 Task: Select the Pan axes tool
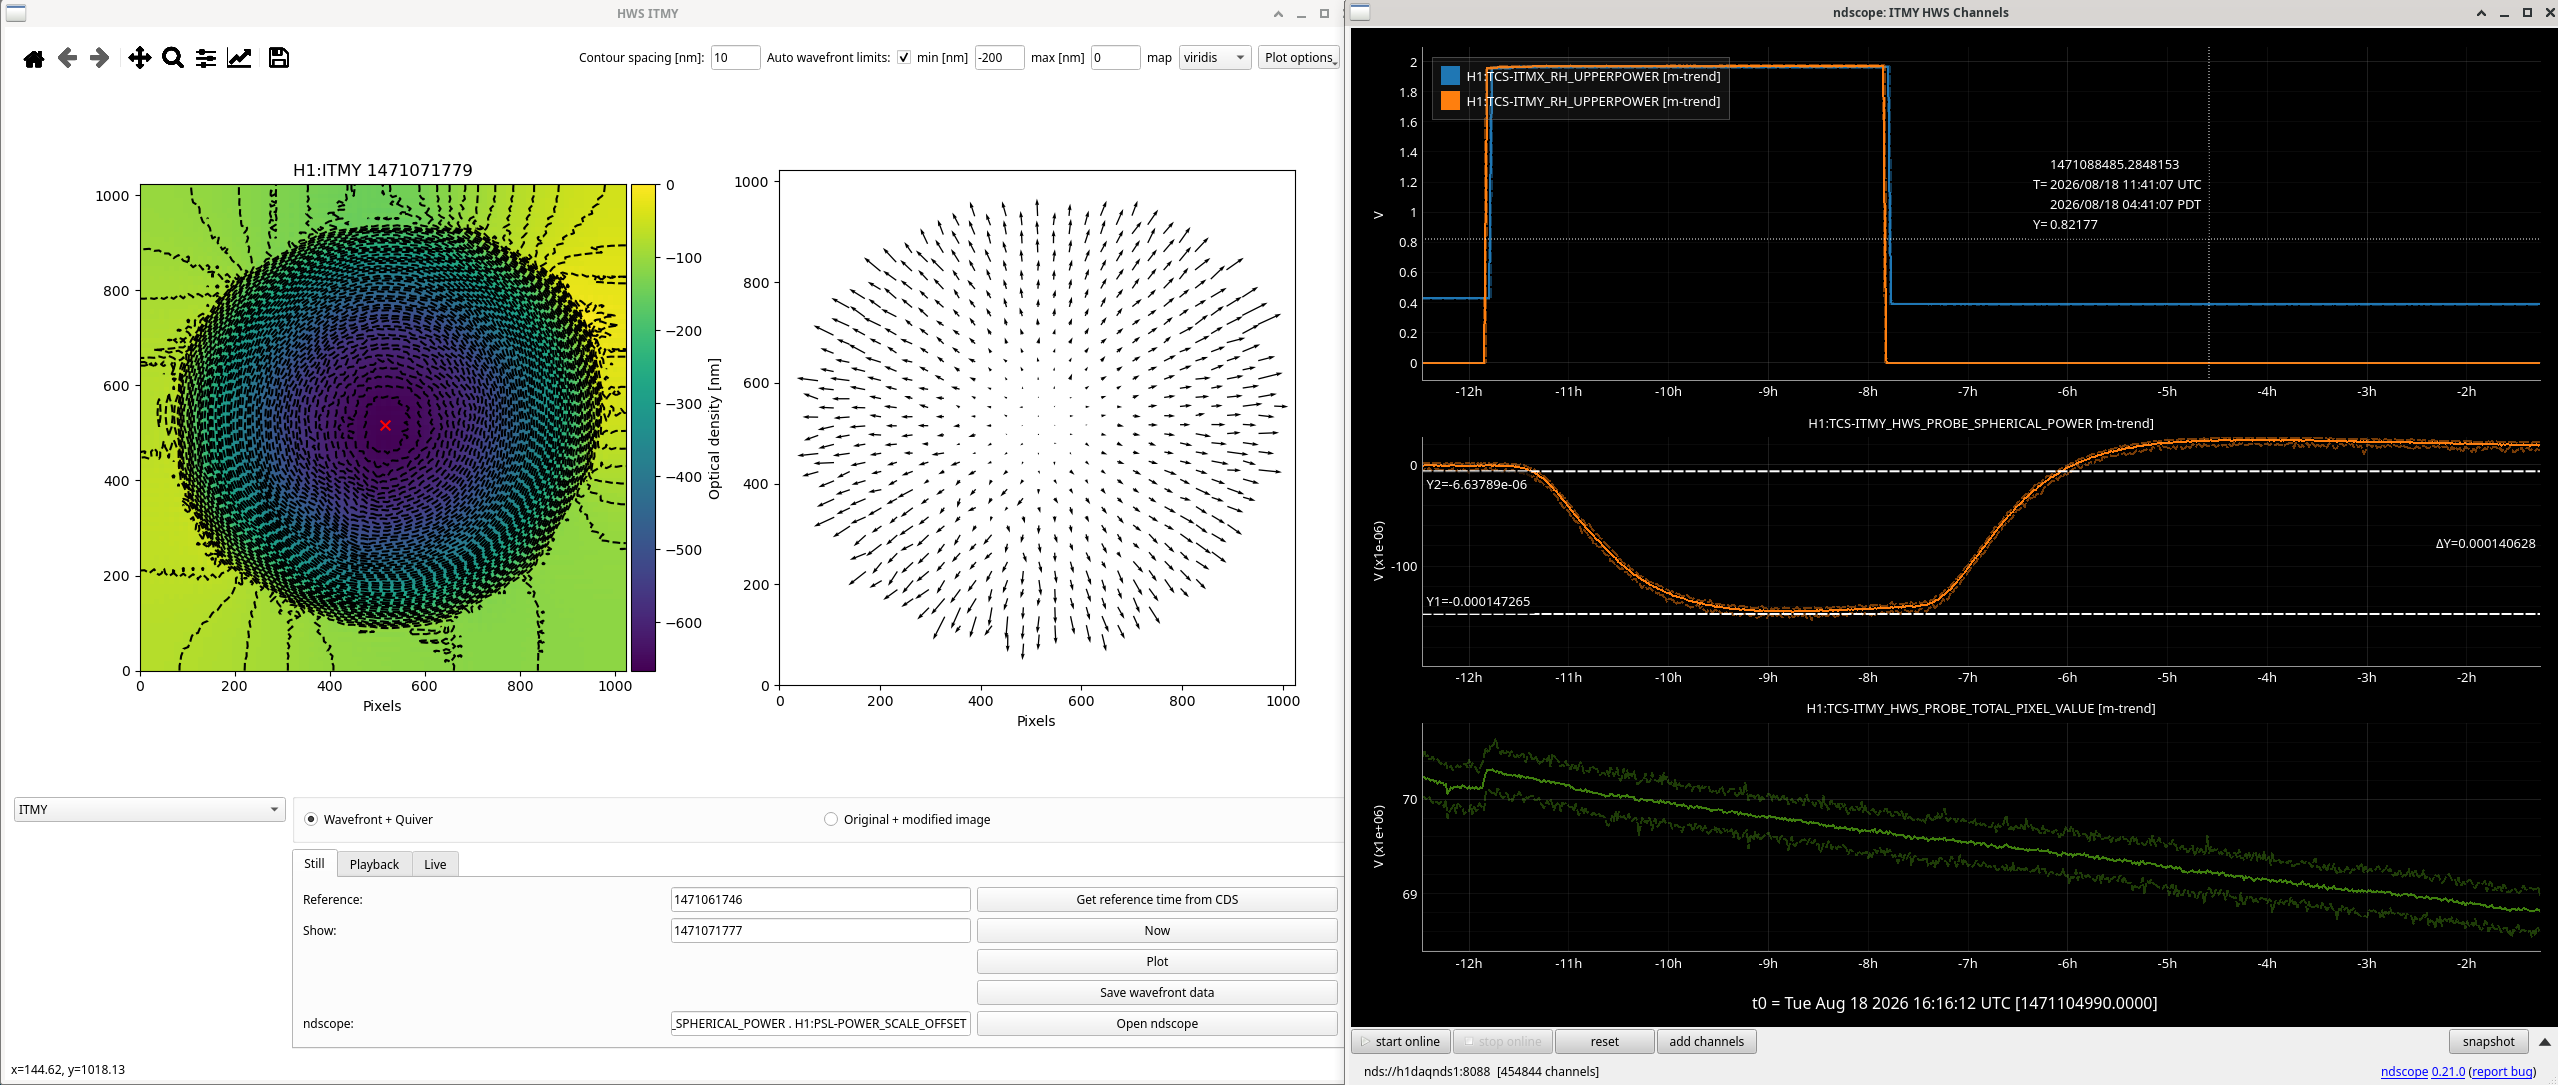[x=140, y=58]
